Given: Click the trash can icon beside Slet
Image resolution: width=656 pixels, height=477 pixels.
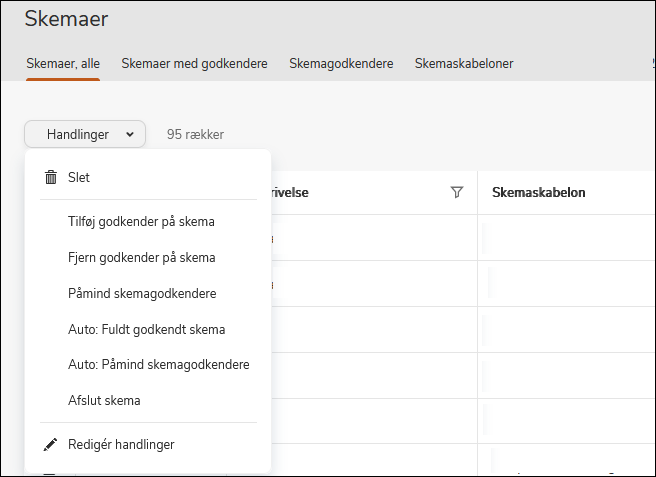Looking at the screenshot, I should (x=51, y=178).
